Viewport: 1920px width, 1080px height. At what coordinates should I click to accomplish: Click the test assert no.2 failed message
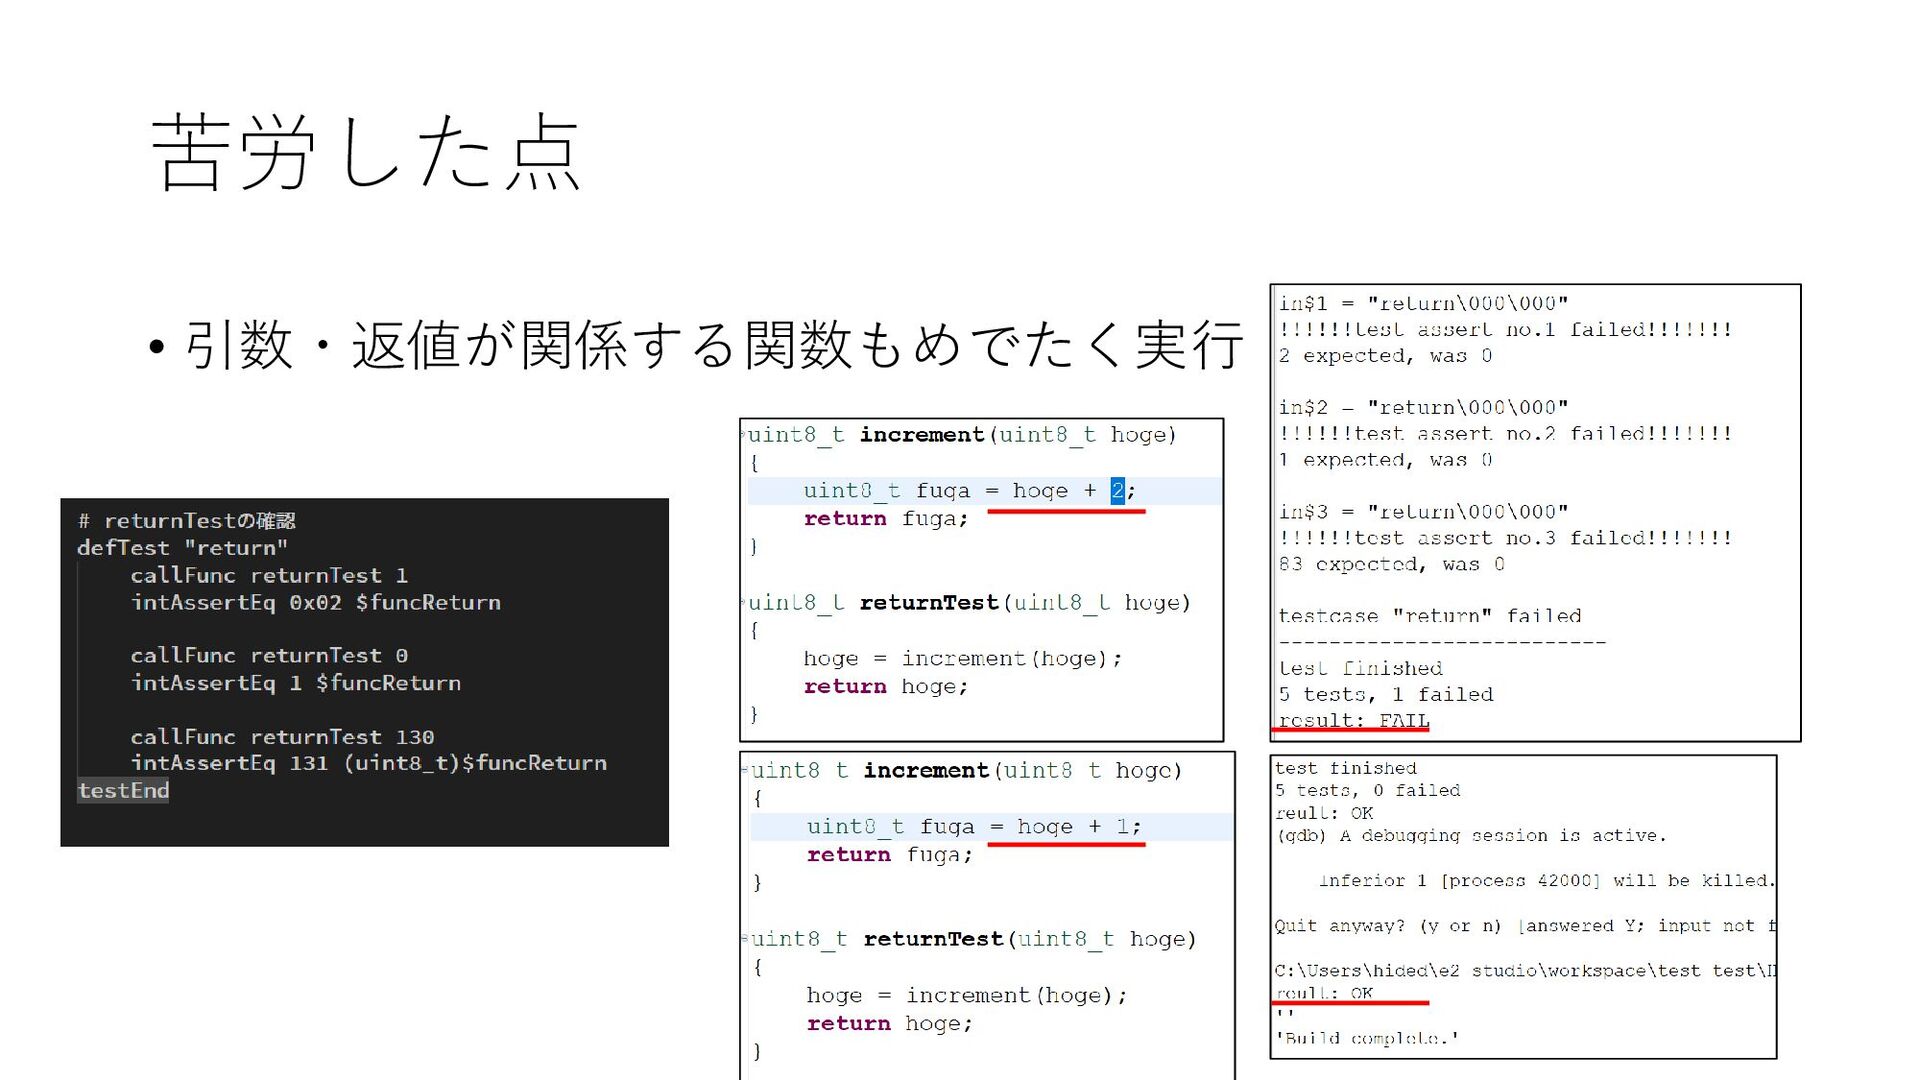pyautogui.click(x=1505, y=433)
